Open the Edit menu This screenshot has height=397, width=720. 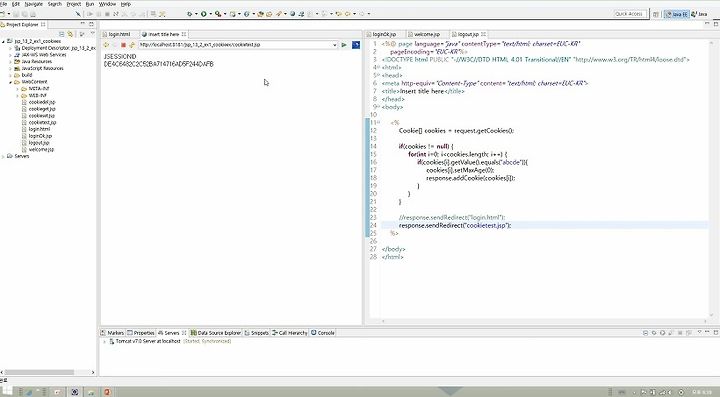16,4
